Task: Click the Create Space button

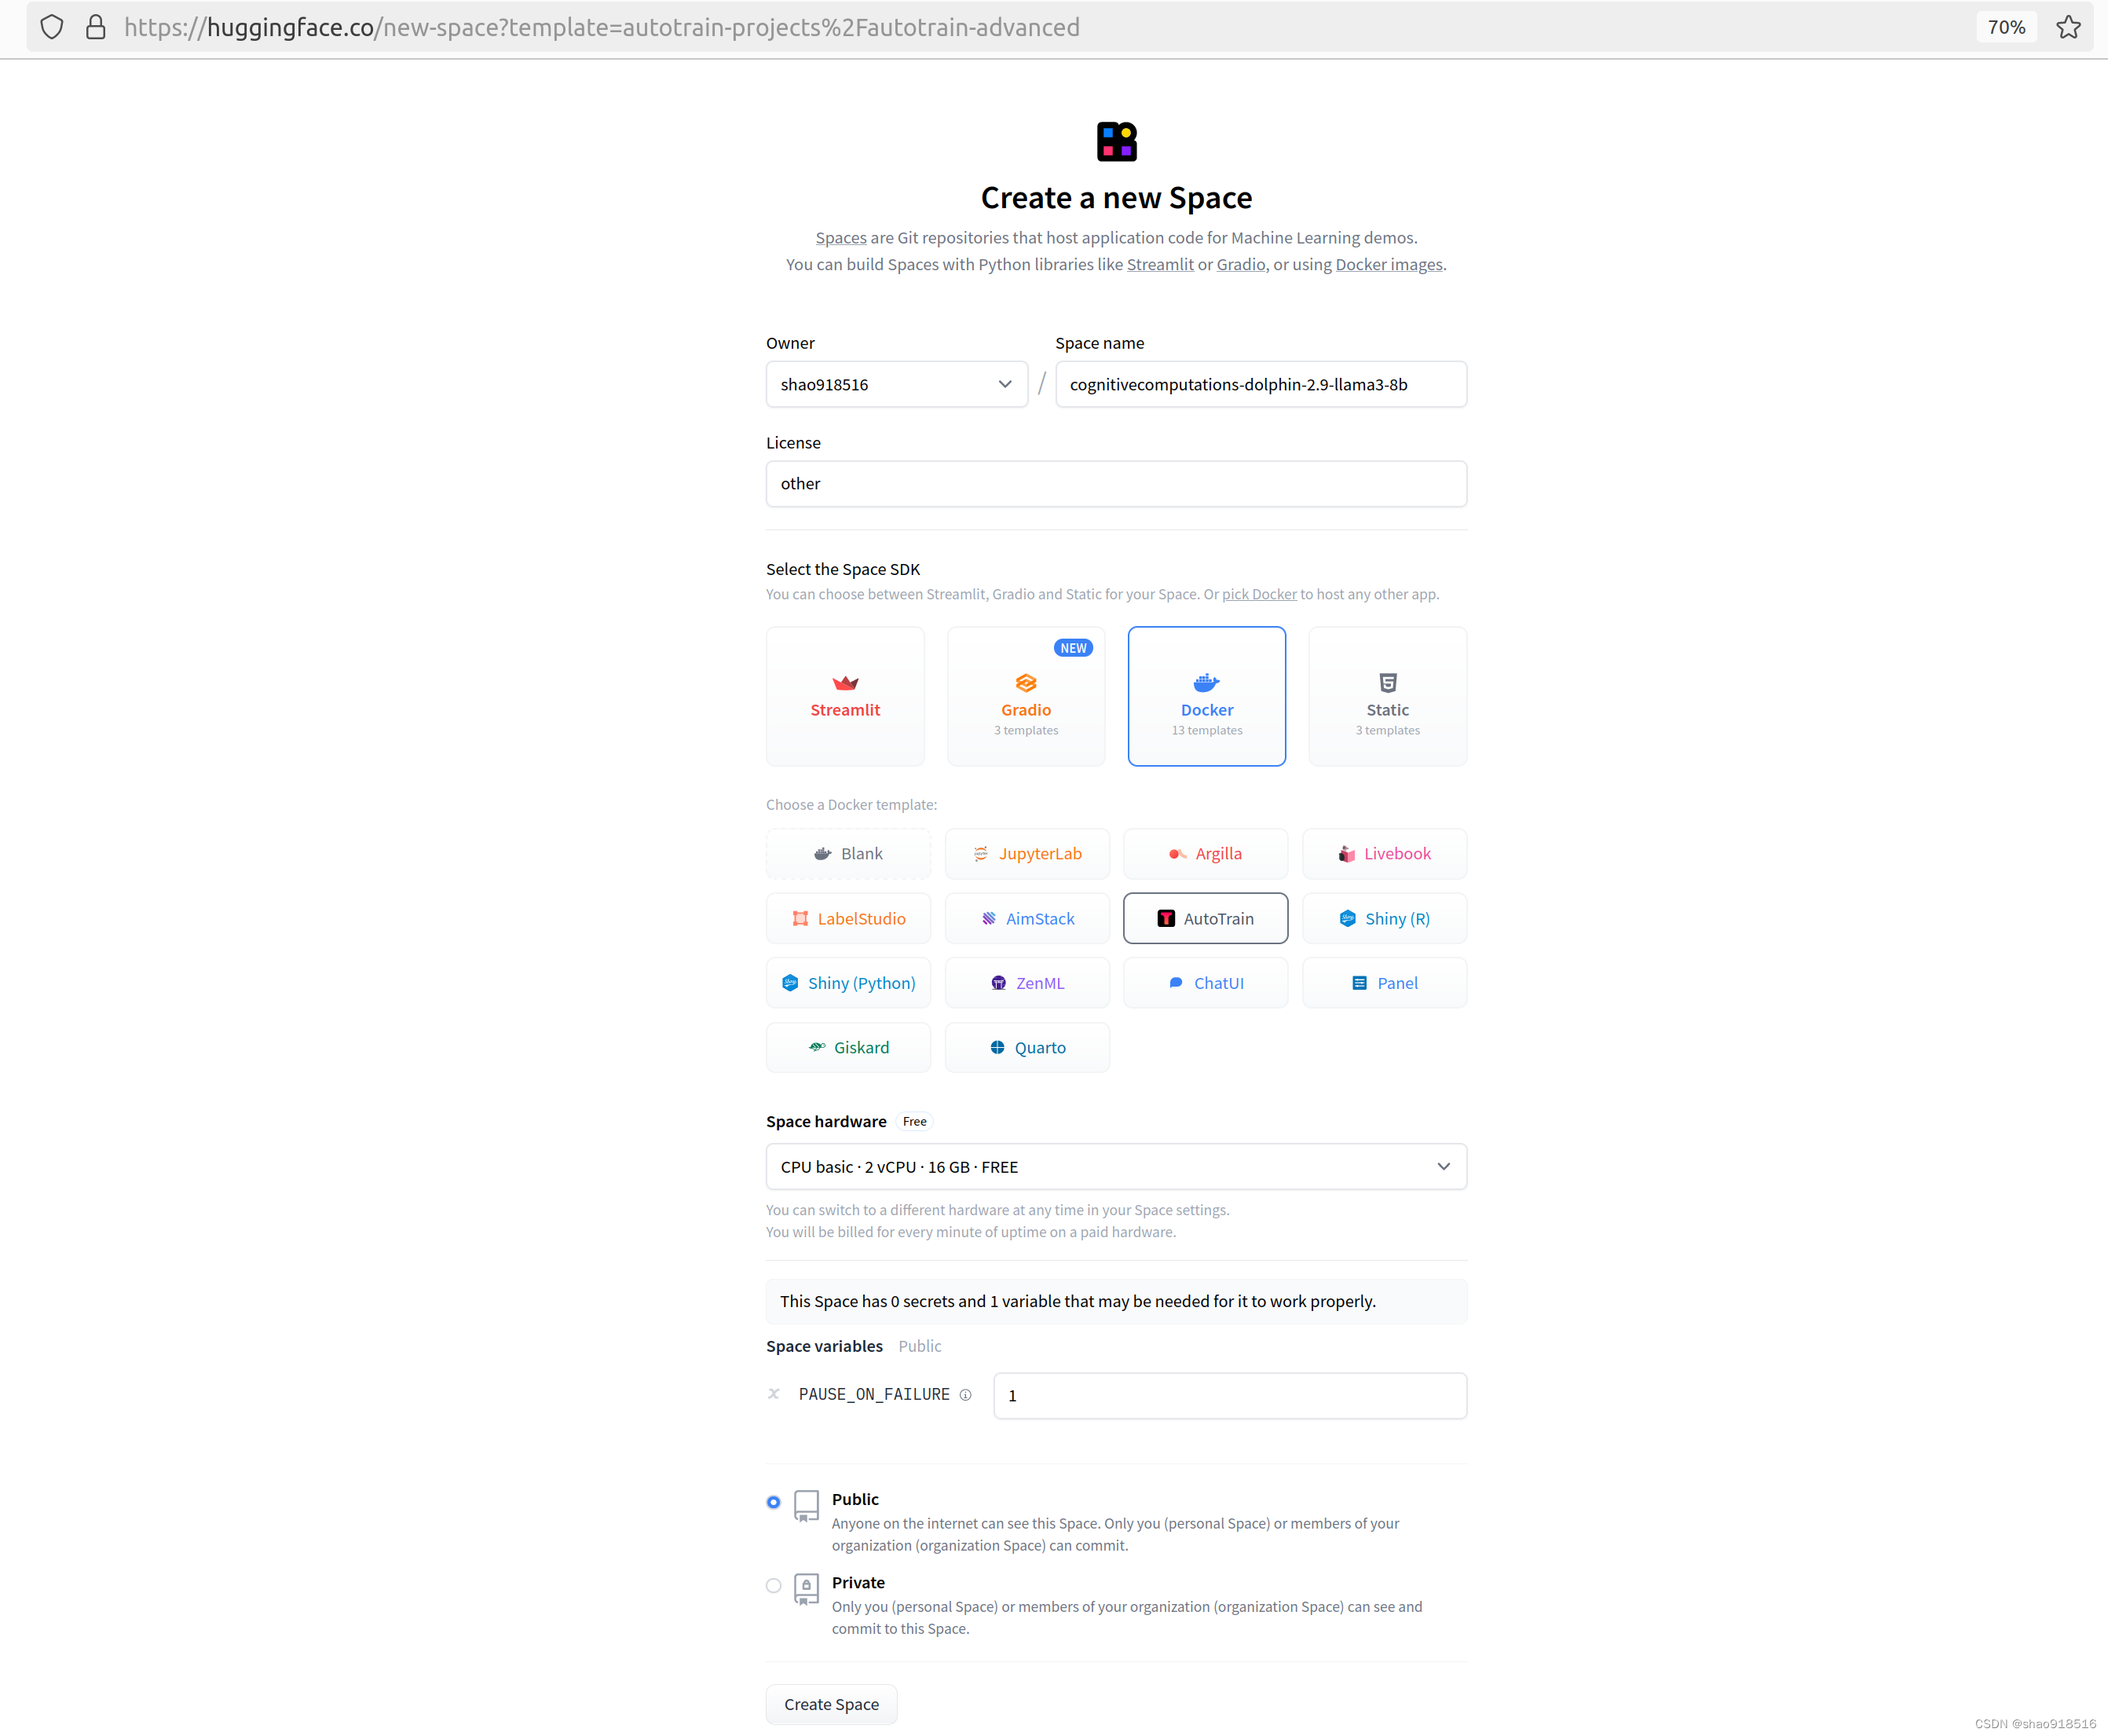Action: point(831,1704)
